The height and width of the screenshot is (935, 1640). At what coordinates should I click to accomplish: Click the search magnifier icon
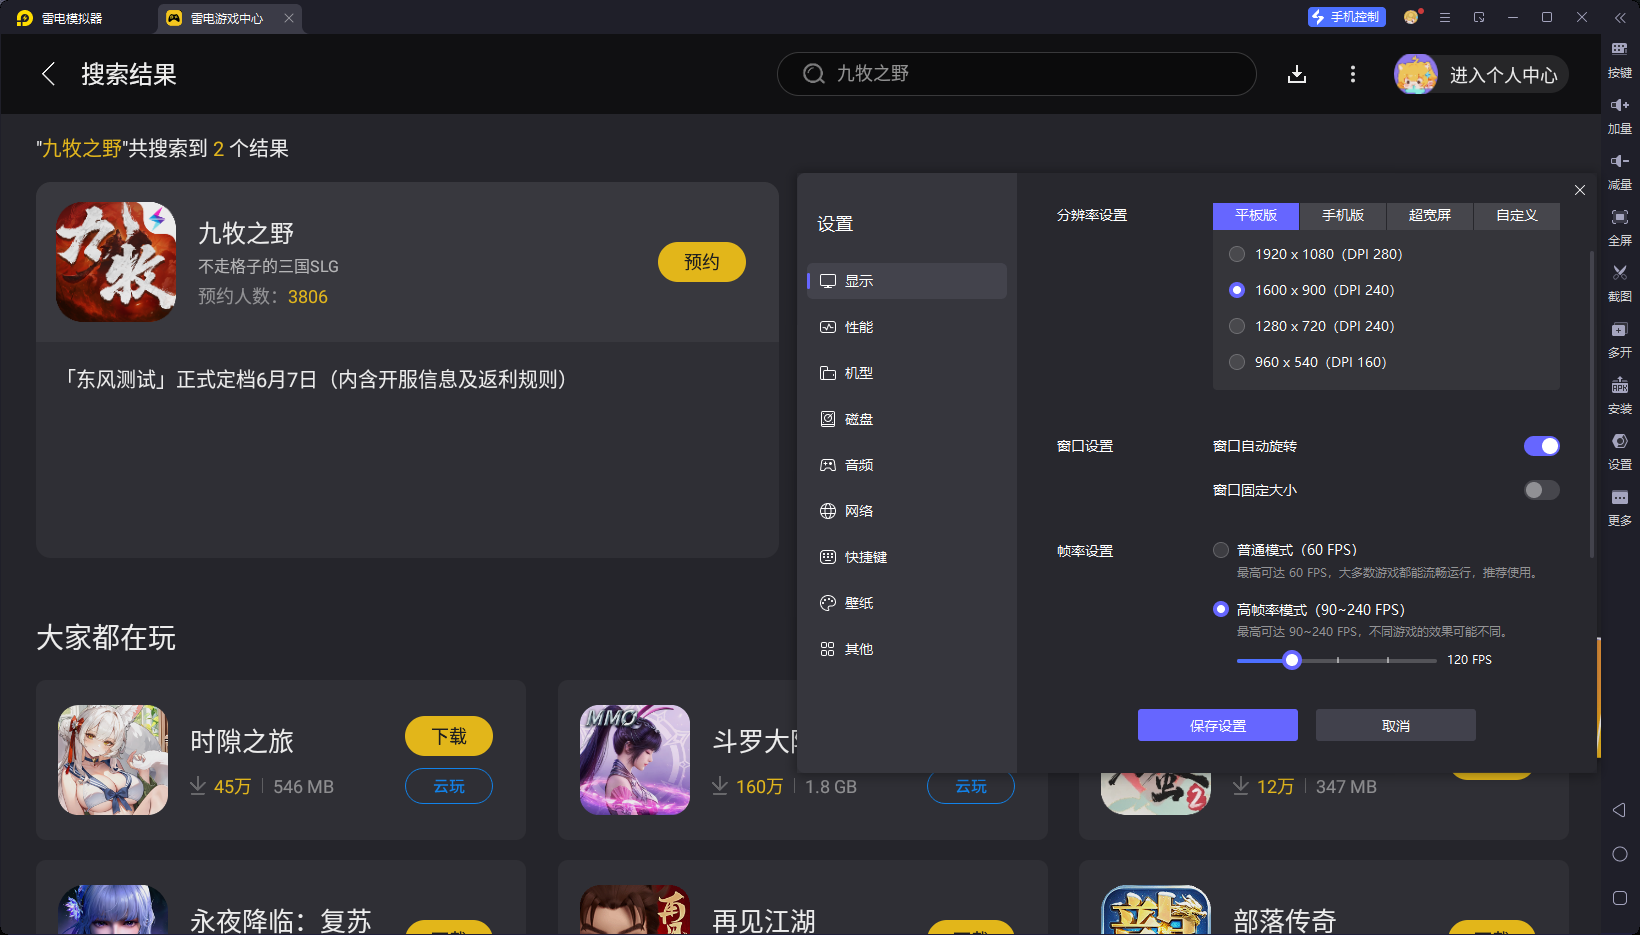click(x=814, y=74)
